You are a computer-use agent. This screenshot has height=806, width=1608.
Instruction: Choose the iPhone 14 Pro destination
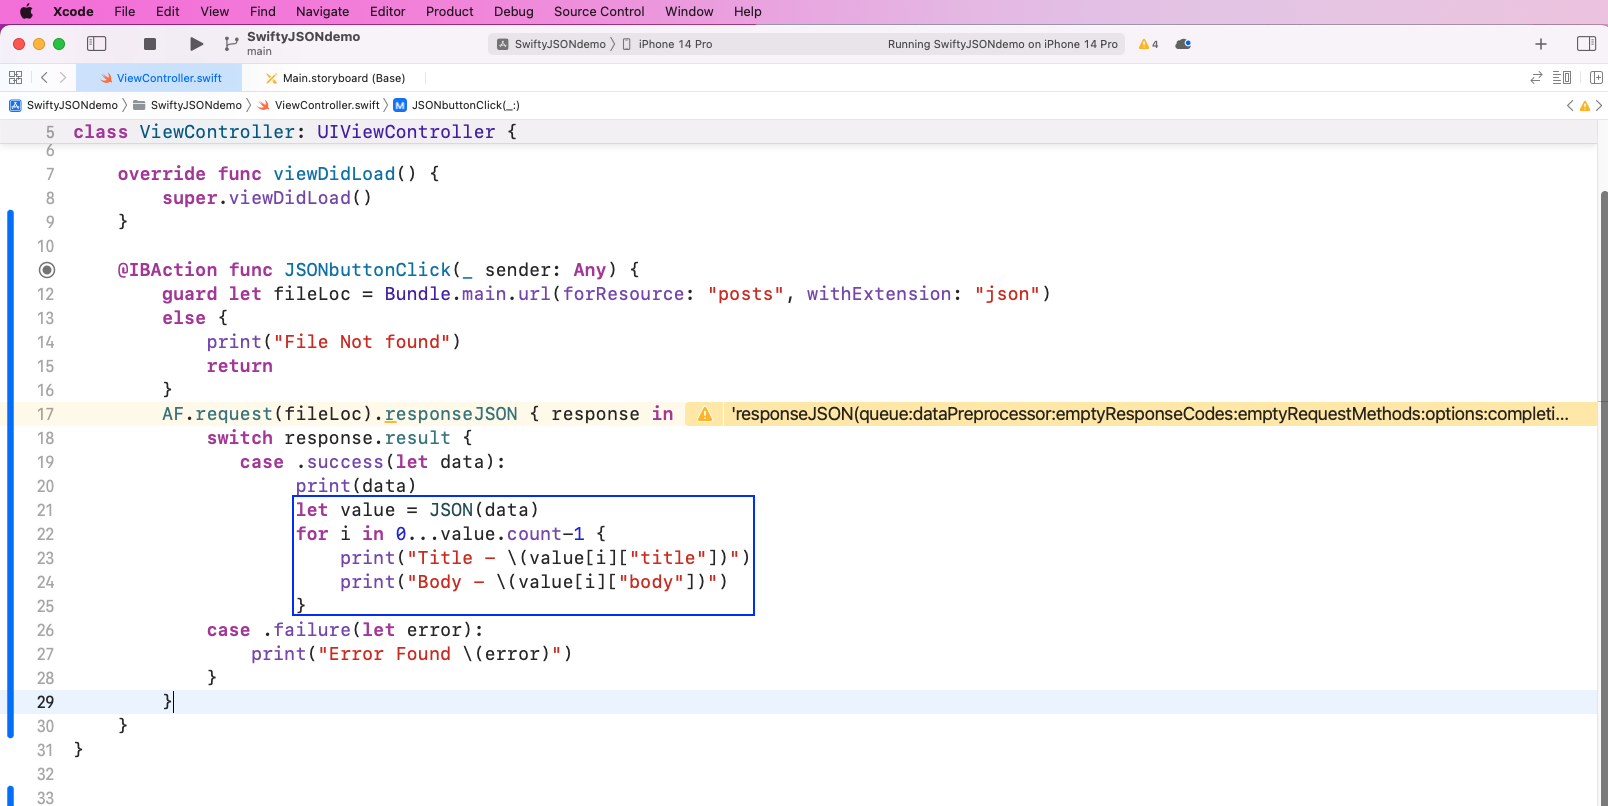pyautogui.click(x=668, y=44)
